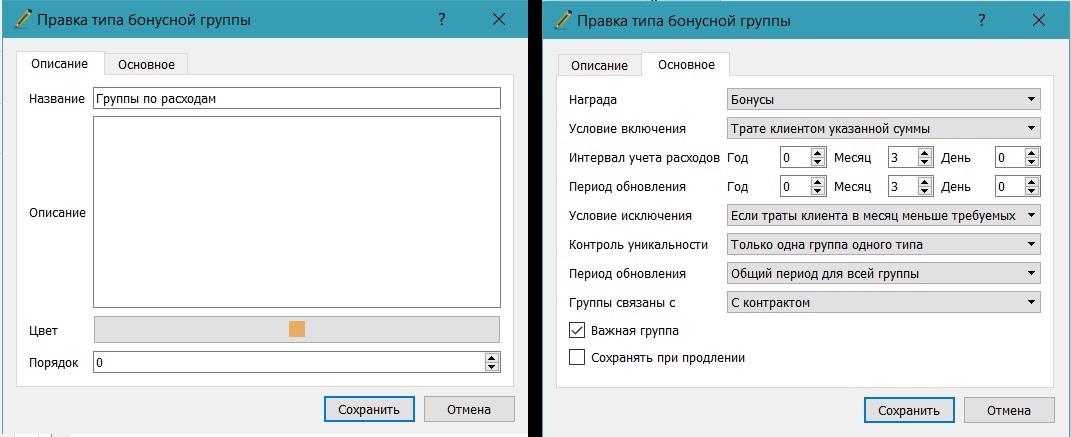1071x437 pixels.
Task: Click Отмена in left dialog
Action: coord(469,410)
